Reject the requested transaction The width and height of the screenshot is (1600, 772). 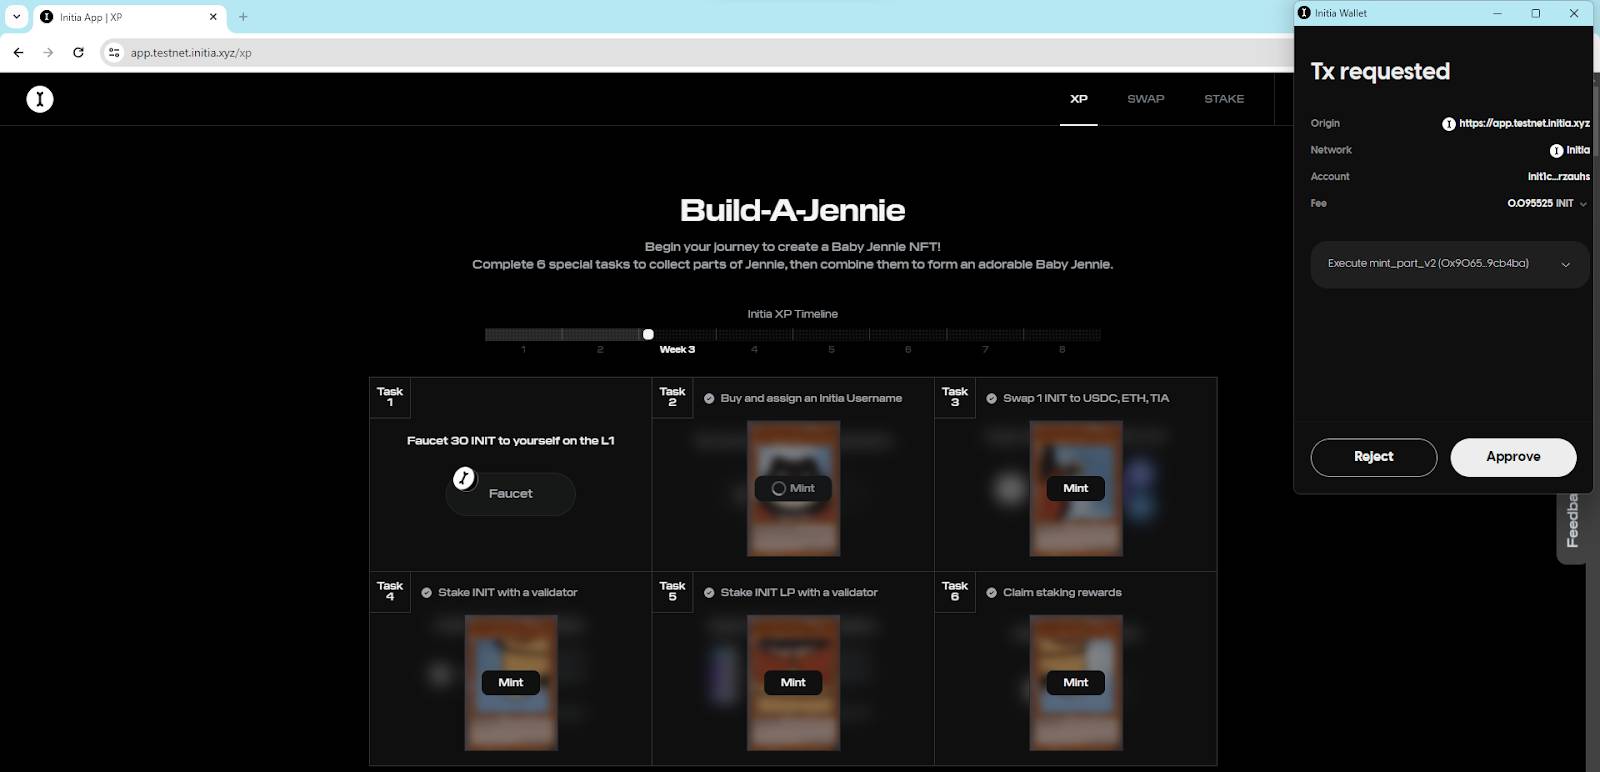[1373, 457]
